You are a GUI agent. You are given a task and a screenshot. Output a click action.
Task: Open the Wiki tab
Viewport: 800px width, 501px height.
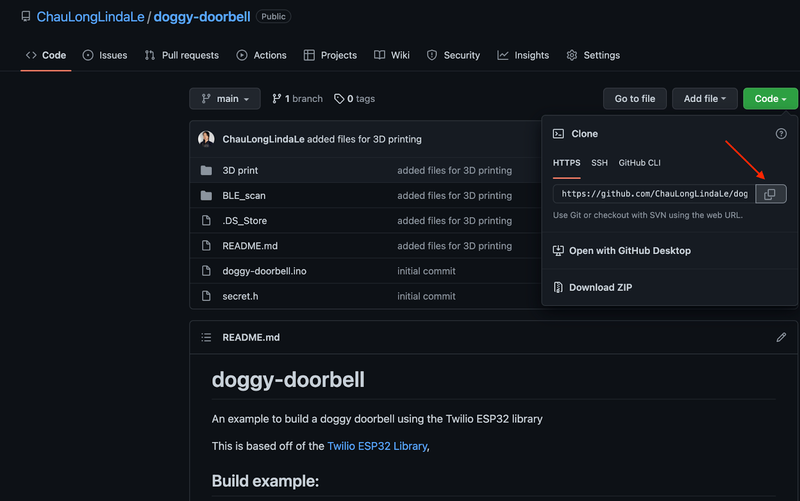392,55
